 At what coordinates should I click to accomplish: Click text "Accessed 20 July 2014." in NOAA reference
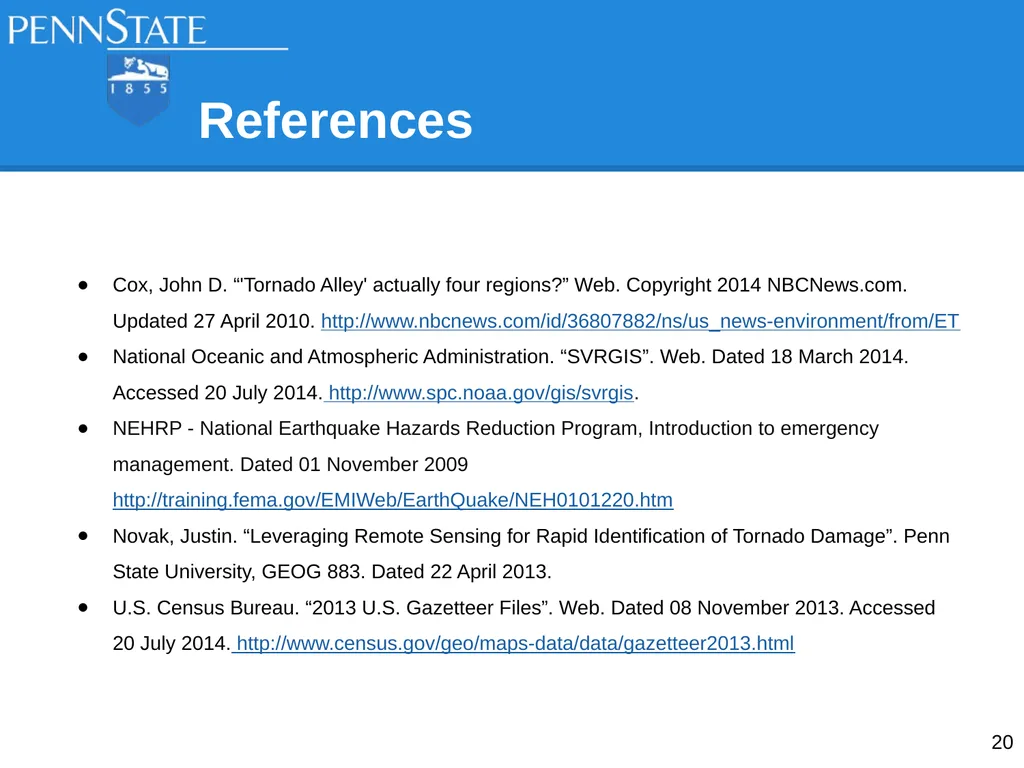pos(217,393)
